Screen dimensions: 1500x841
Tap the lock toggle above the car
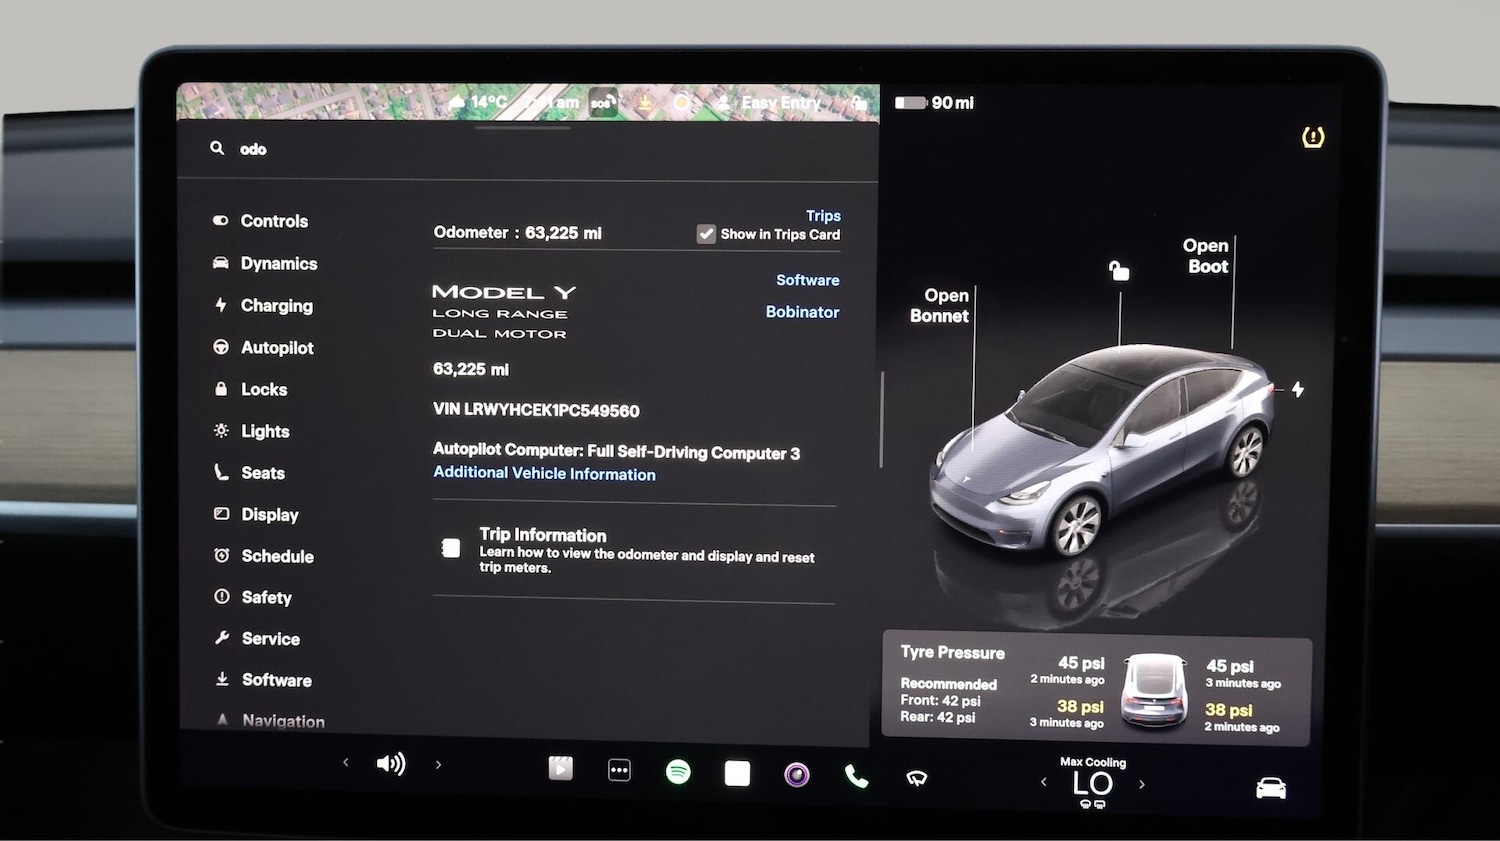pos(1118,269)
